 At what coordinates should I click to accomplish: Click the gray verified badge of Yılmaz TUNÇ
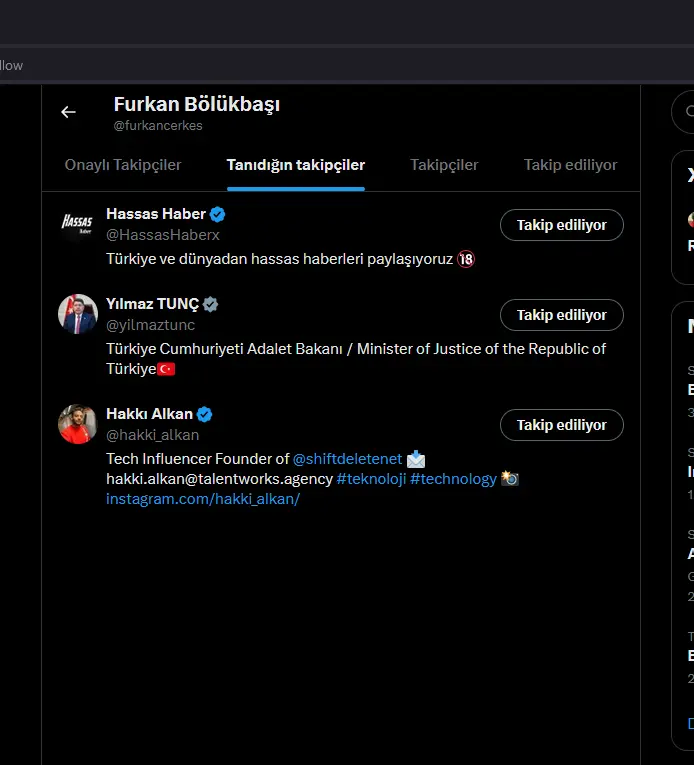click(210, 304)
